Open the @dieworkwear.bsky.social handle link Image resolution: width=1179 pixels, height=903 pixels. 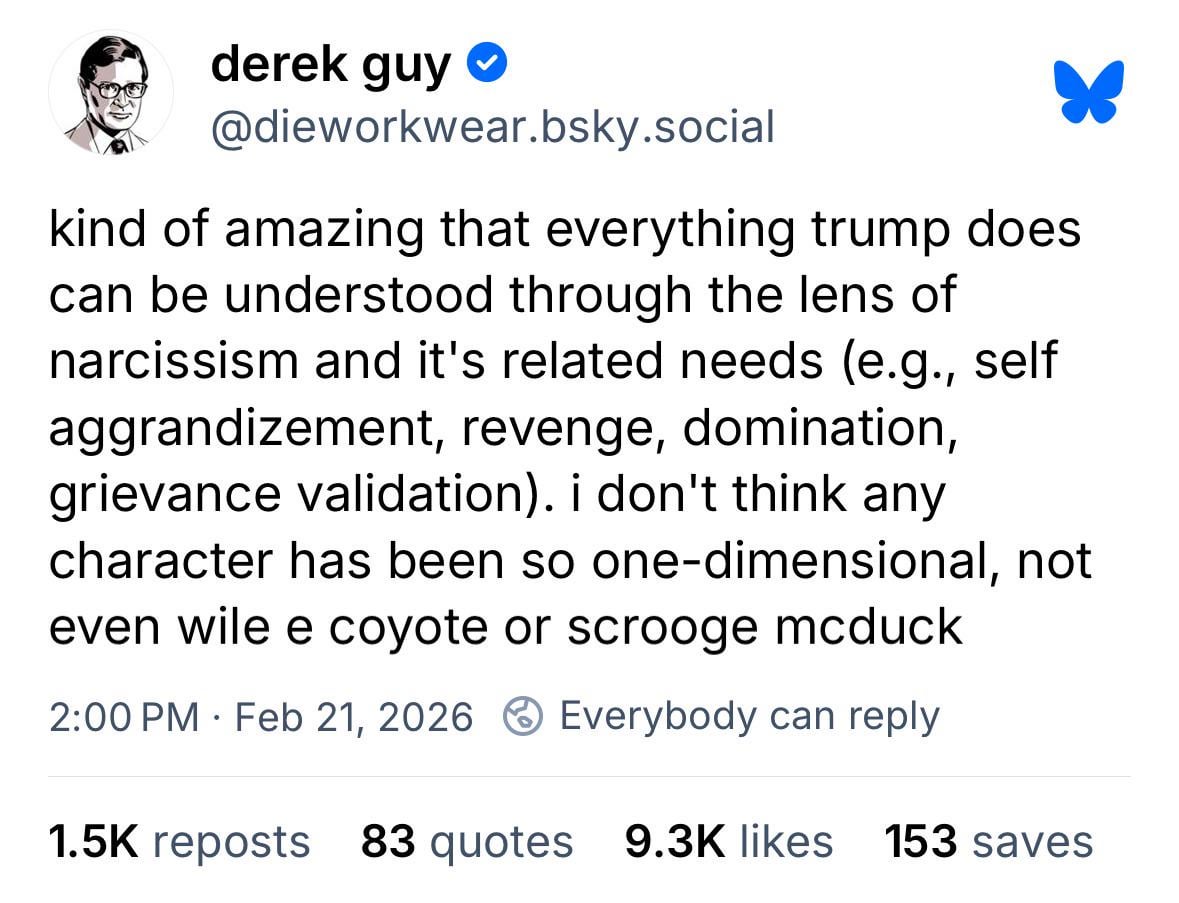492,126
